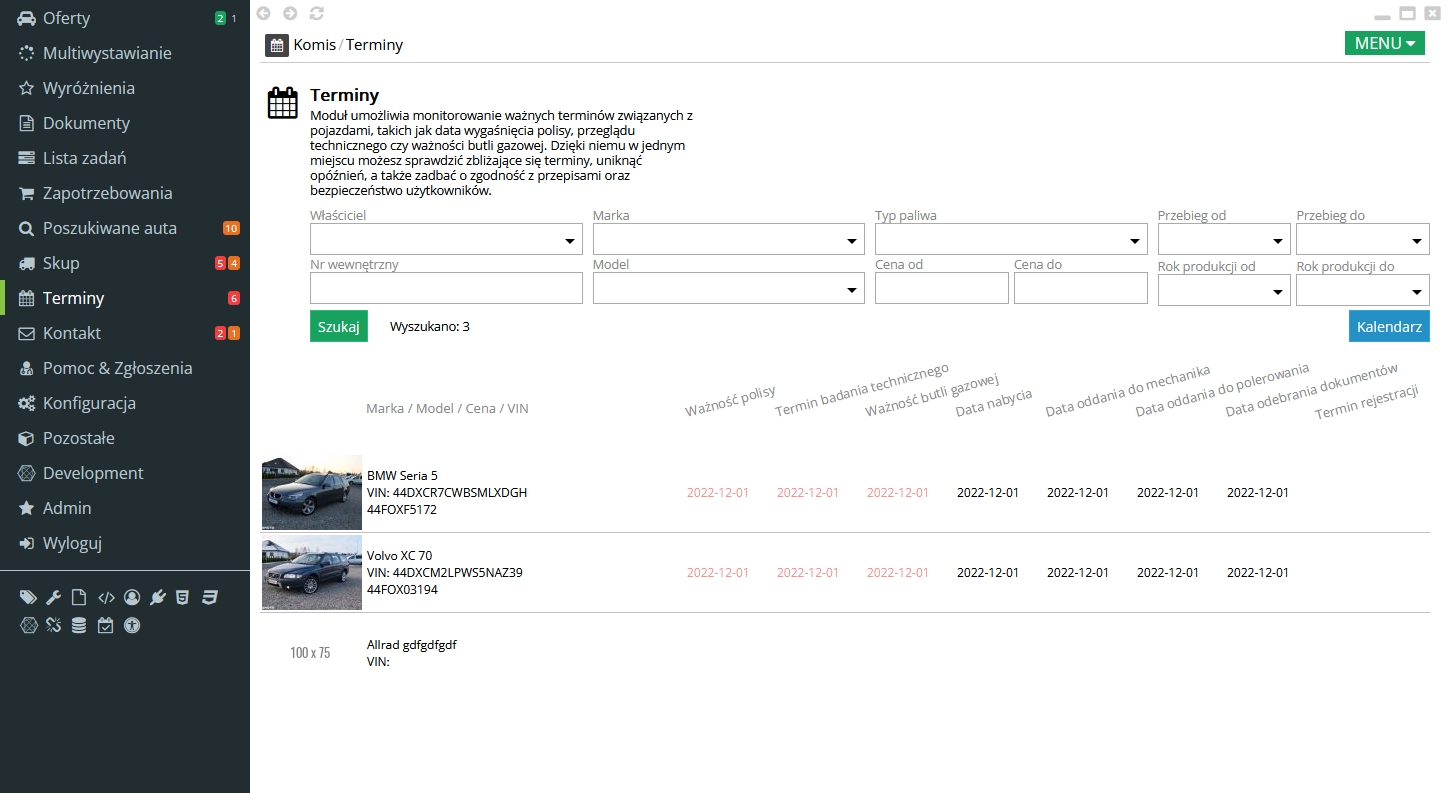The height and width of the screenshot is (793, 1448).
Task: Open the Kalendarz button
Action: 1388,326
